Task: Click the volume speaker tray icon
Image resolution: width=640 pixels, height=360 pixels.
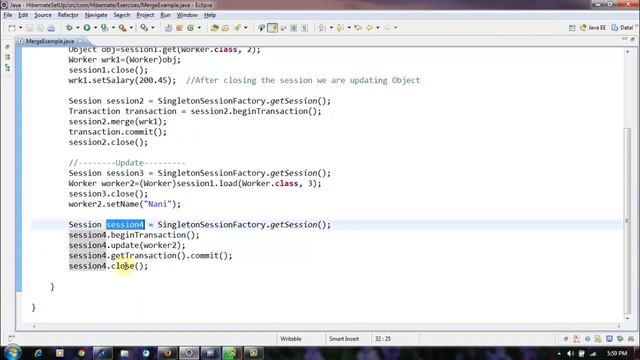Action: (570, 353)
